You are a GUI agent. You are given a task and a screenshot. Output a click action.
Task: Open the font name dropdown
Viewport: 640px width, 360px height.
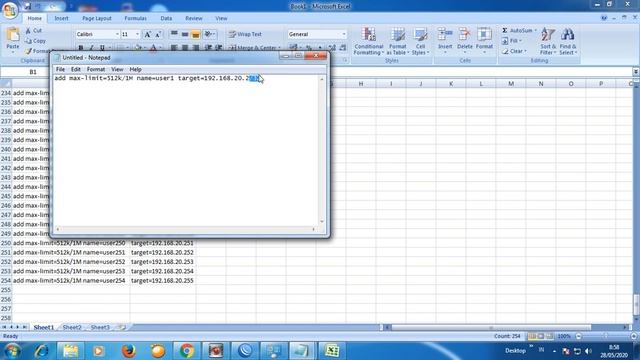coord(117,34)
